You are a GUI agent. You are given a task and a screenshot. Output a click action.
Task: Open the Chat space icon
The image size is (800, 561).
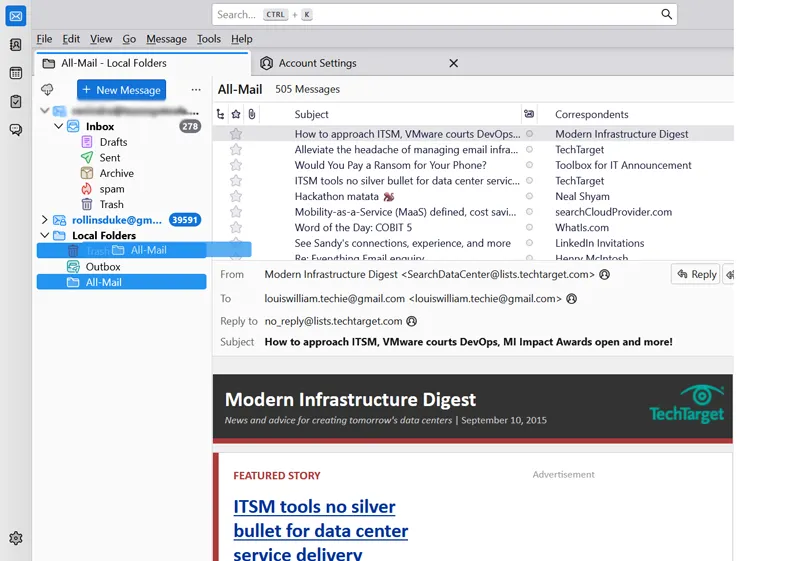pos(16,130)
